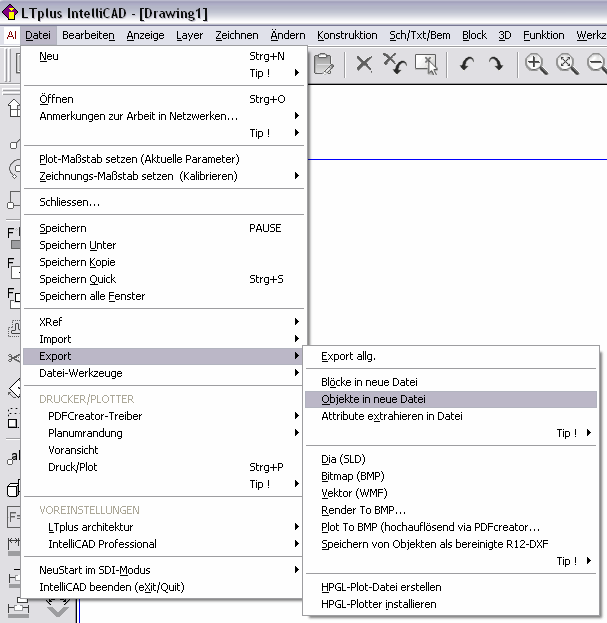607x623 pixels.
Task: Select Attribute extrahieren in Datei
Action: [451, 416]
